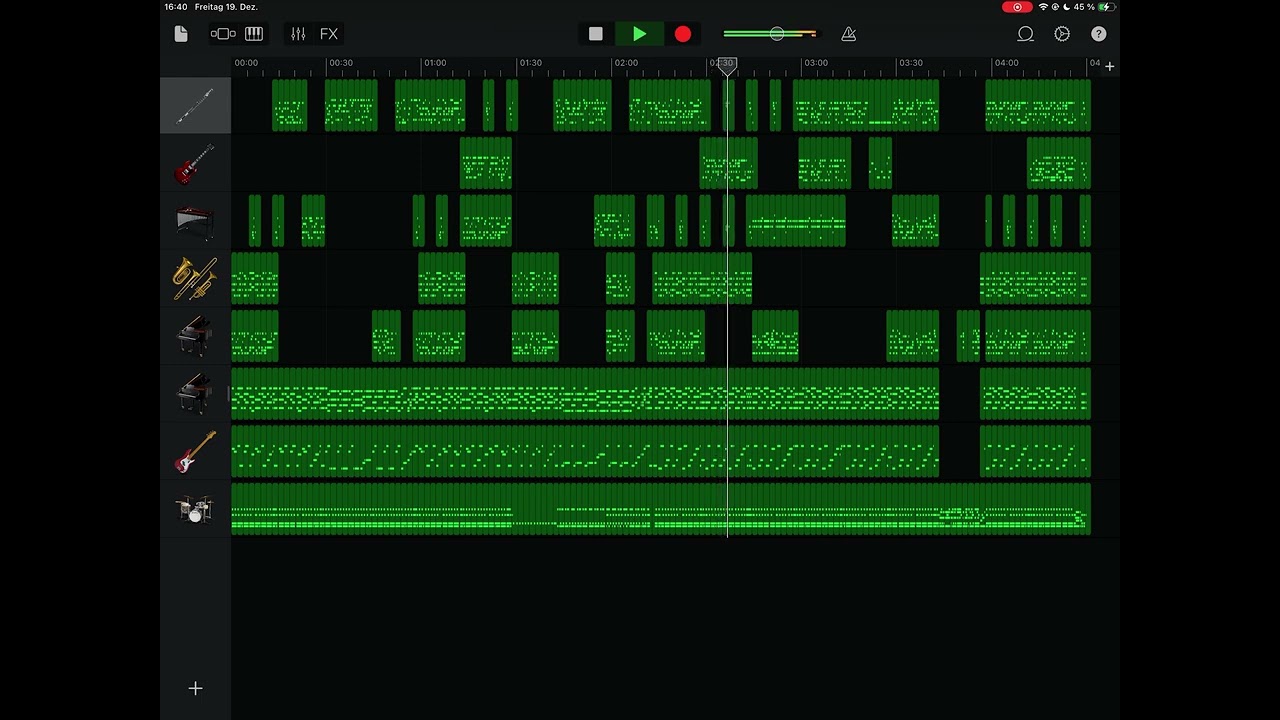The image size is (1280, 720).
Task: Start playback with Play button
Action: point(639,34)
